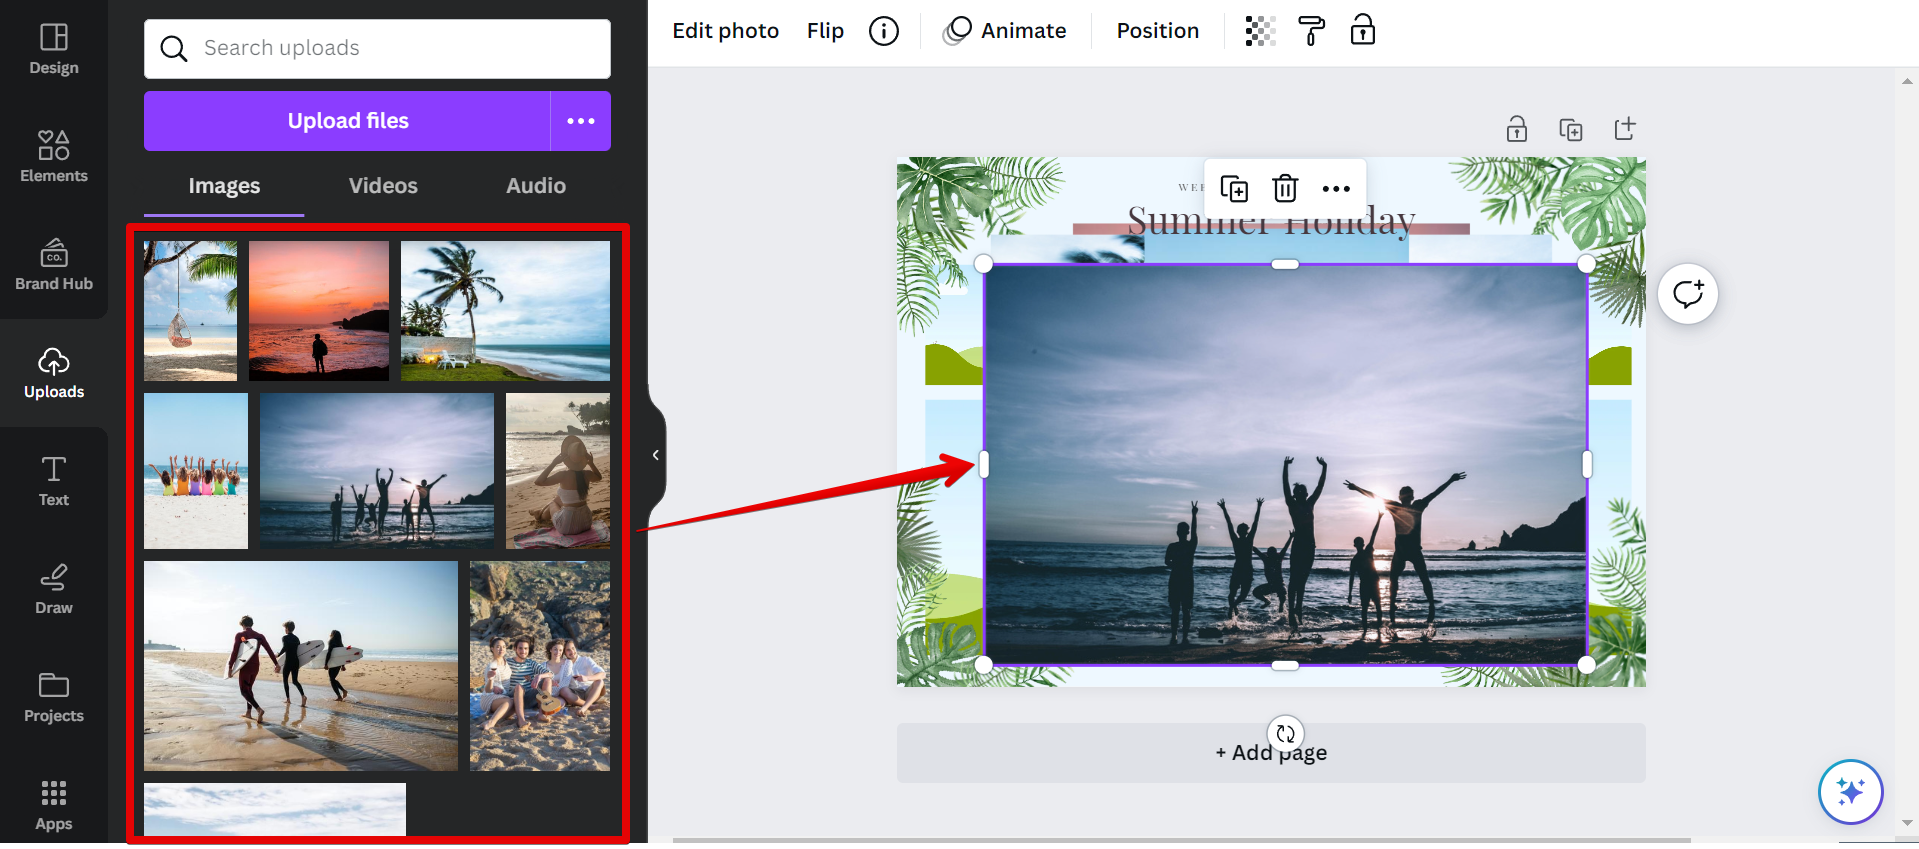Click the rotate handle below the image

[1286, 734]
